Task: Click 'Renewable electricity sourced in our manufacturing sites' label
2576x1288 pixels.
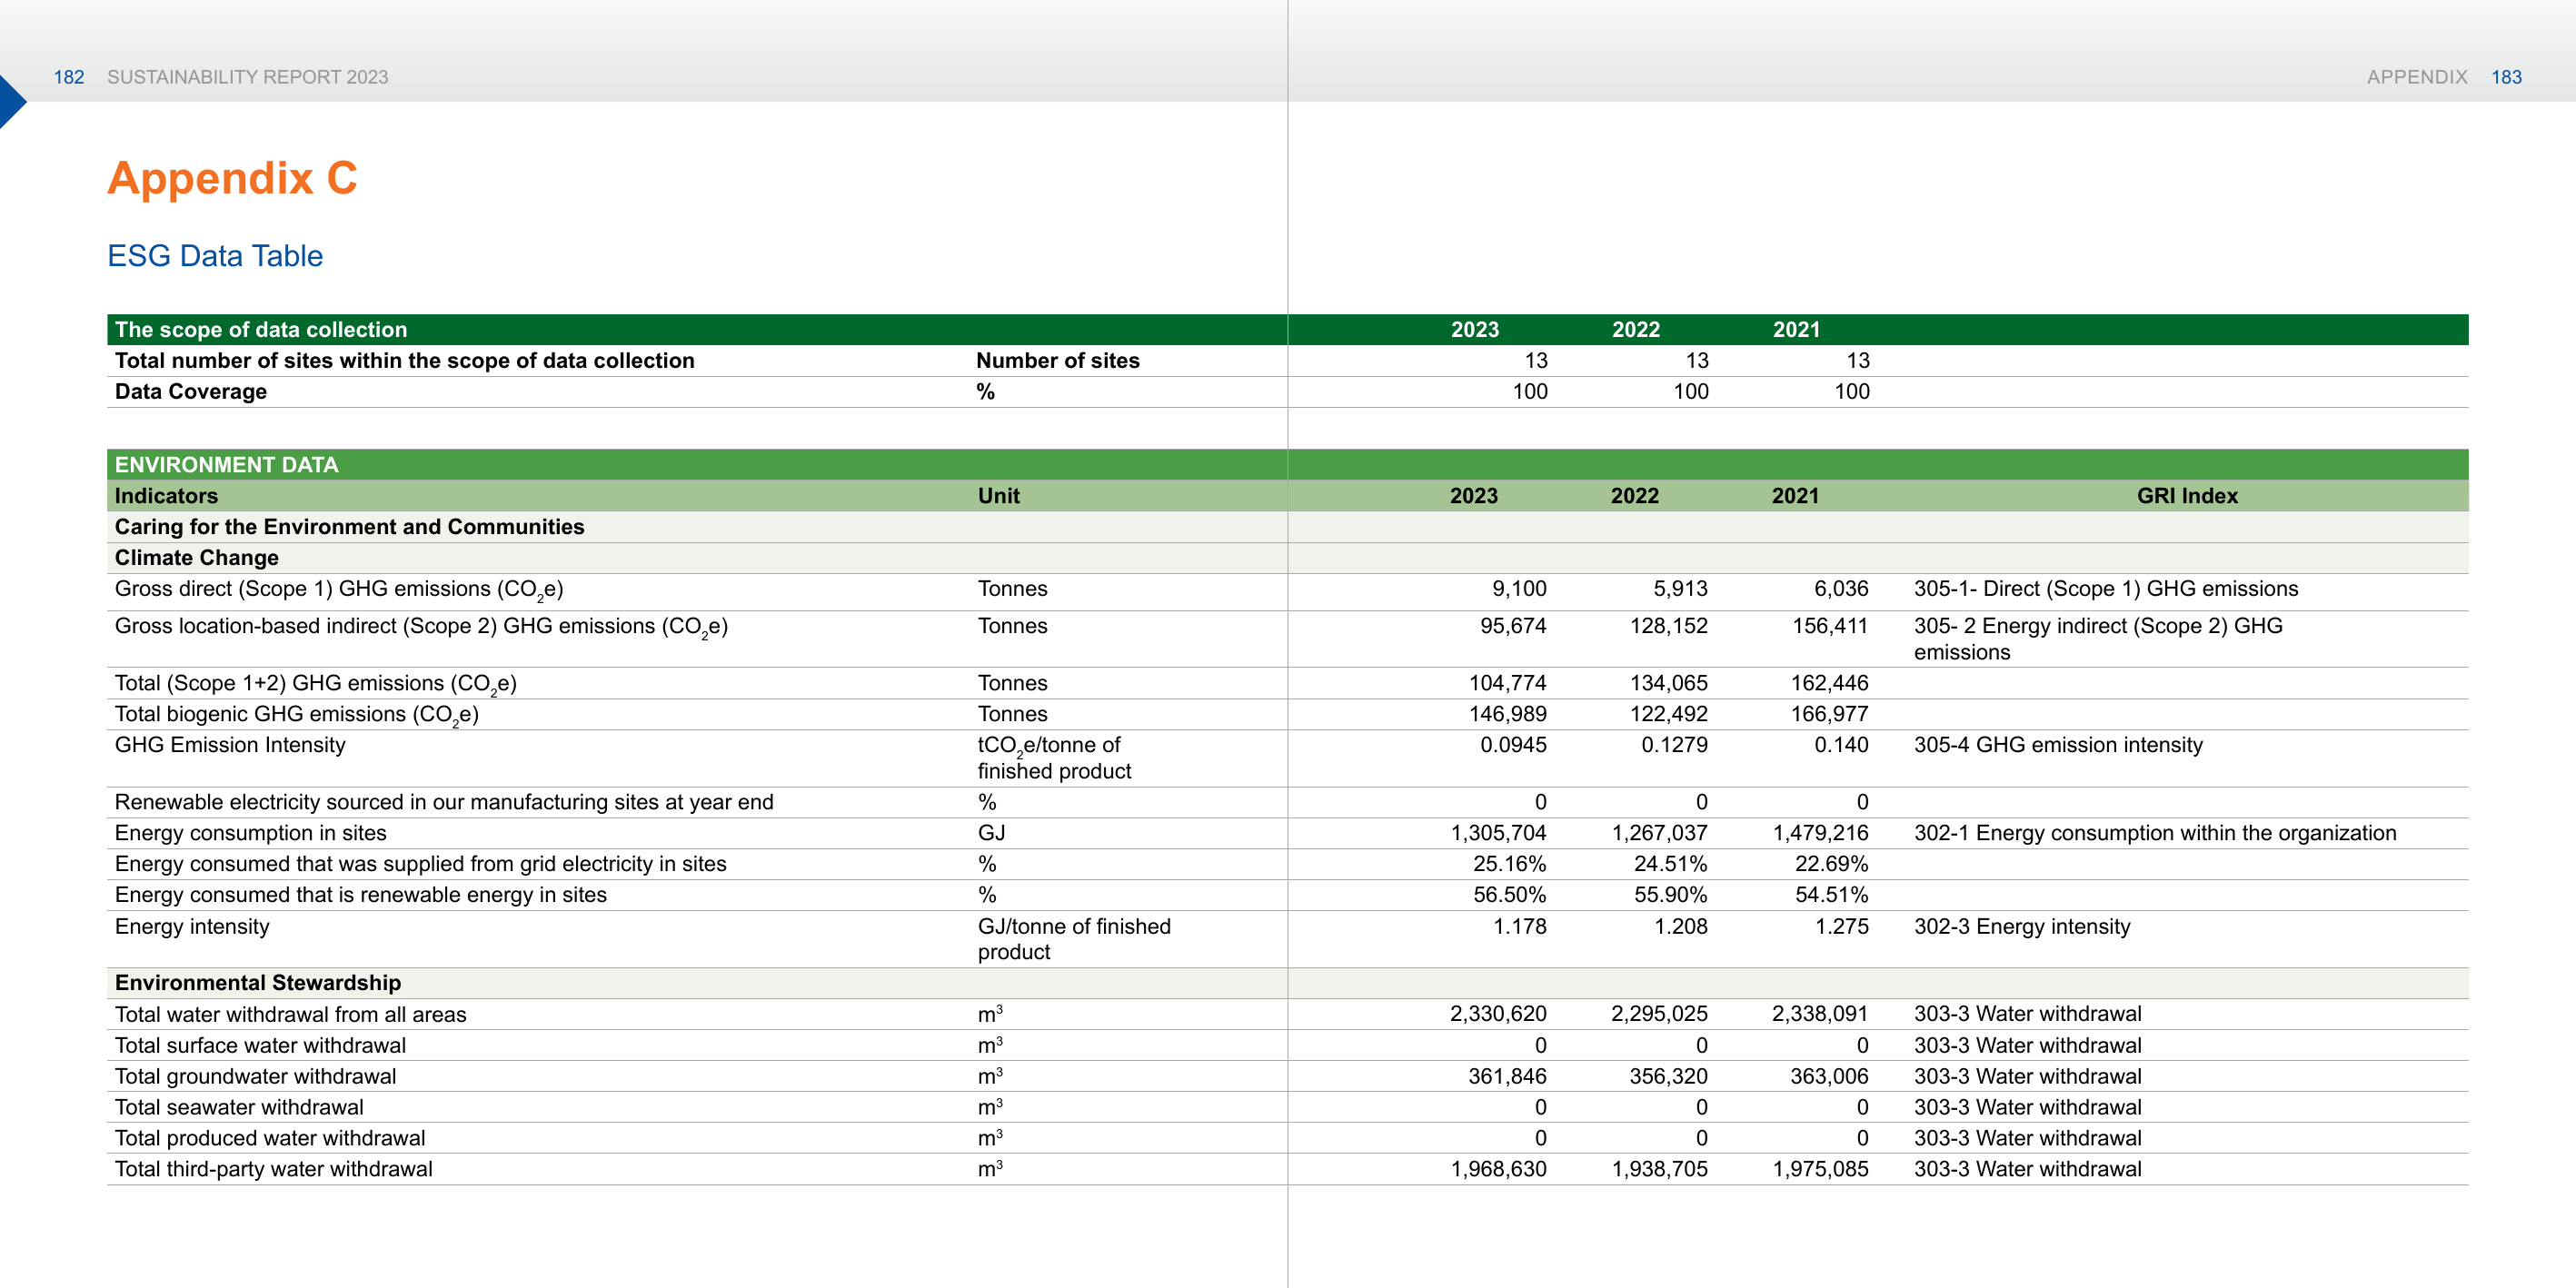Action: click(x=444, y=802)
